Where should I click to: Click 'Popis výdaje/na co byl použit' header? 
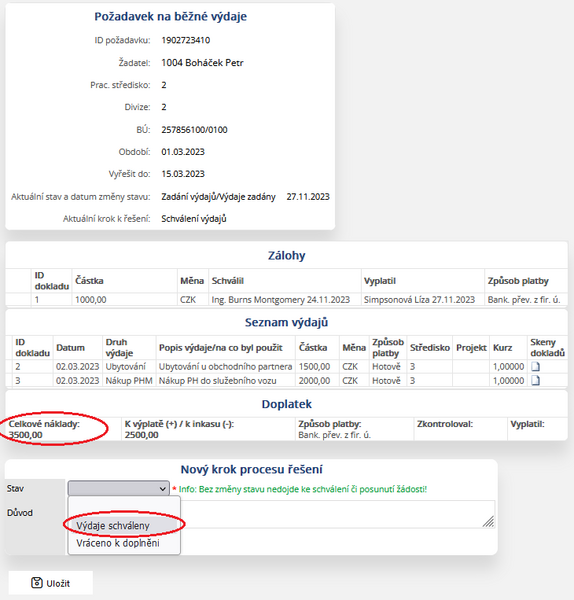(x=221, y=347)
